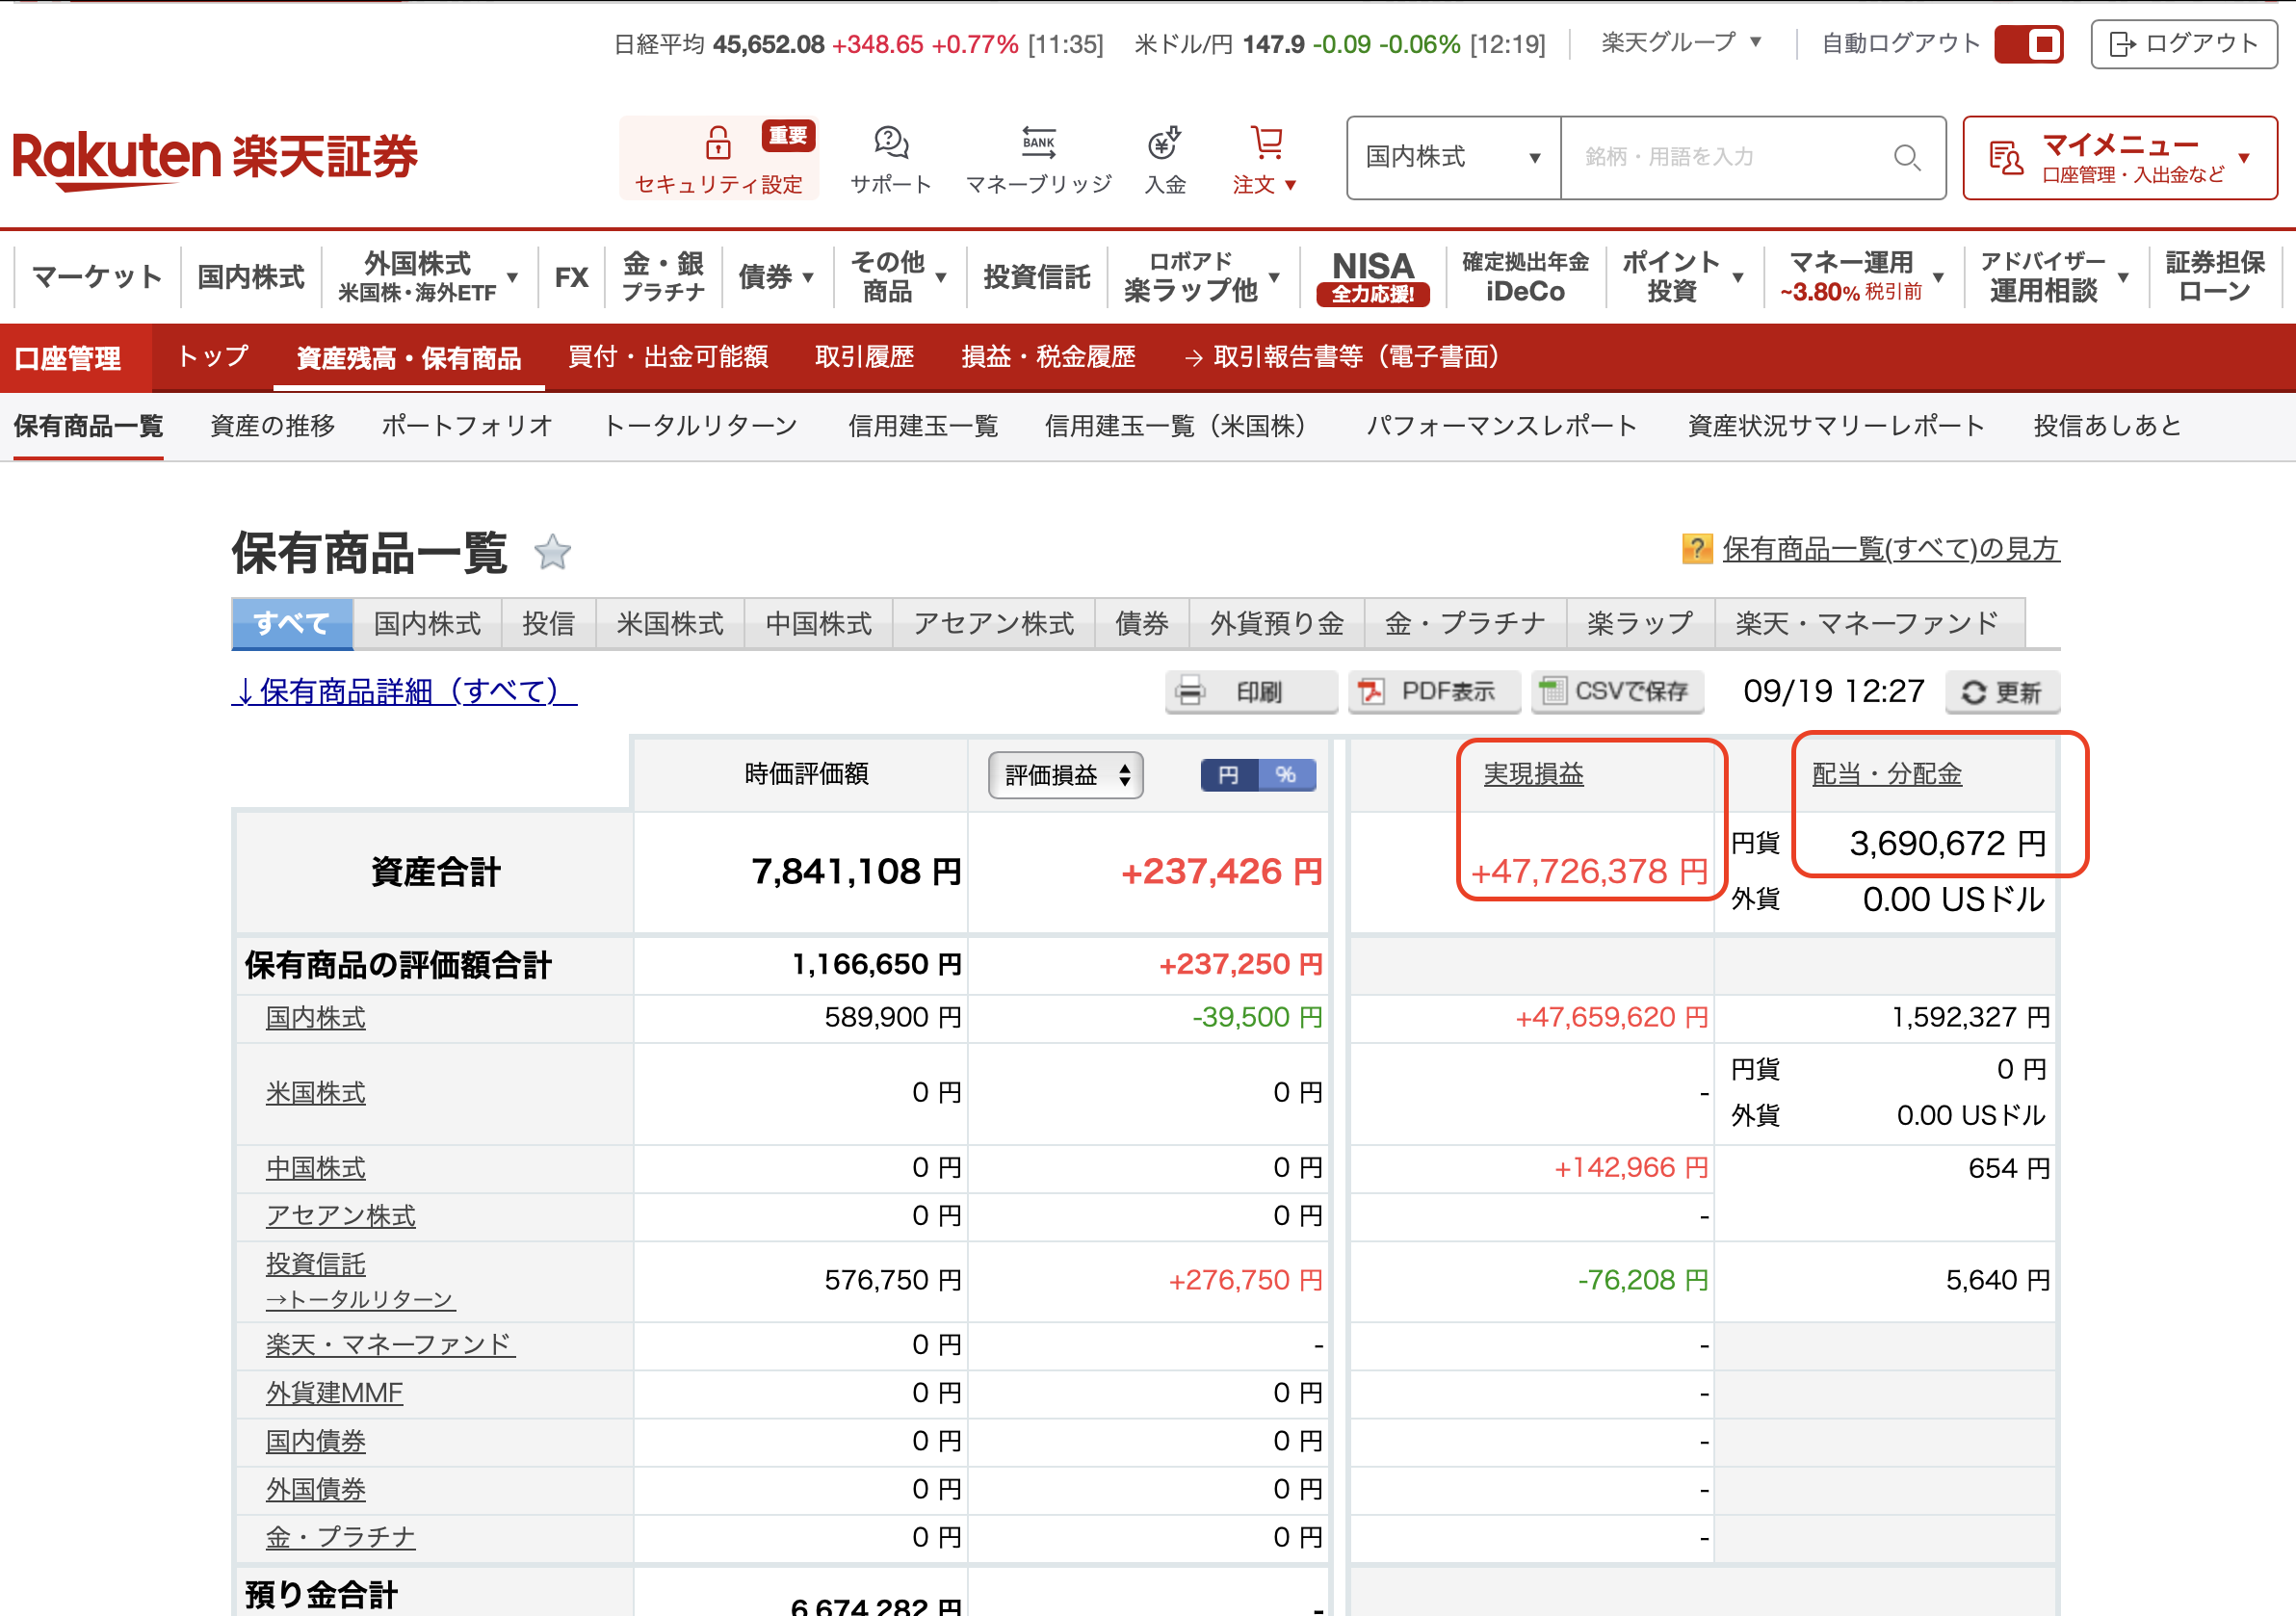Open the 国内株式 search category dropdown

click(1452, 157)
